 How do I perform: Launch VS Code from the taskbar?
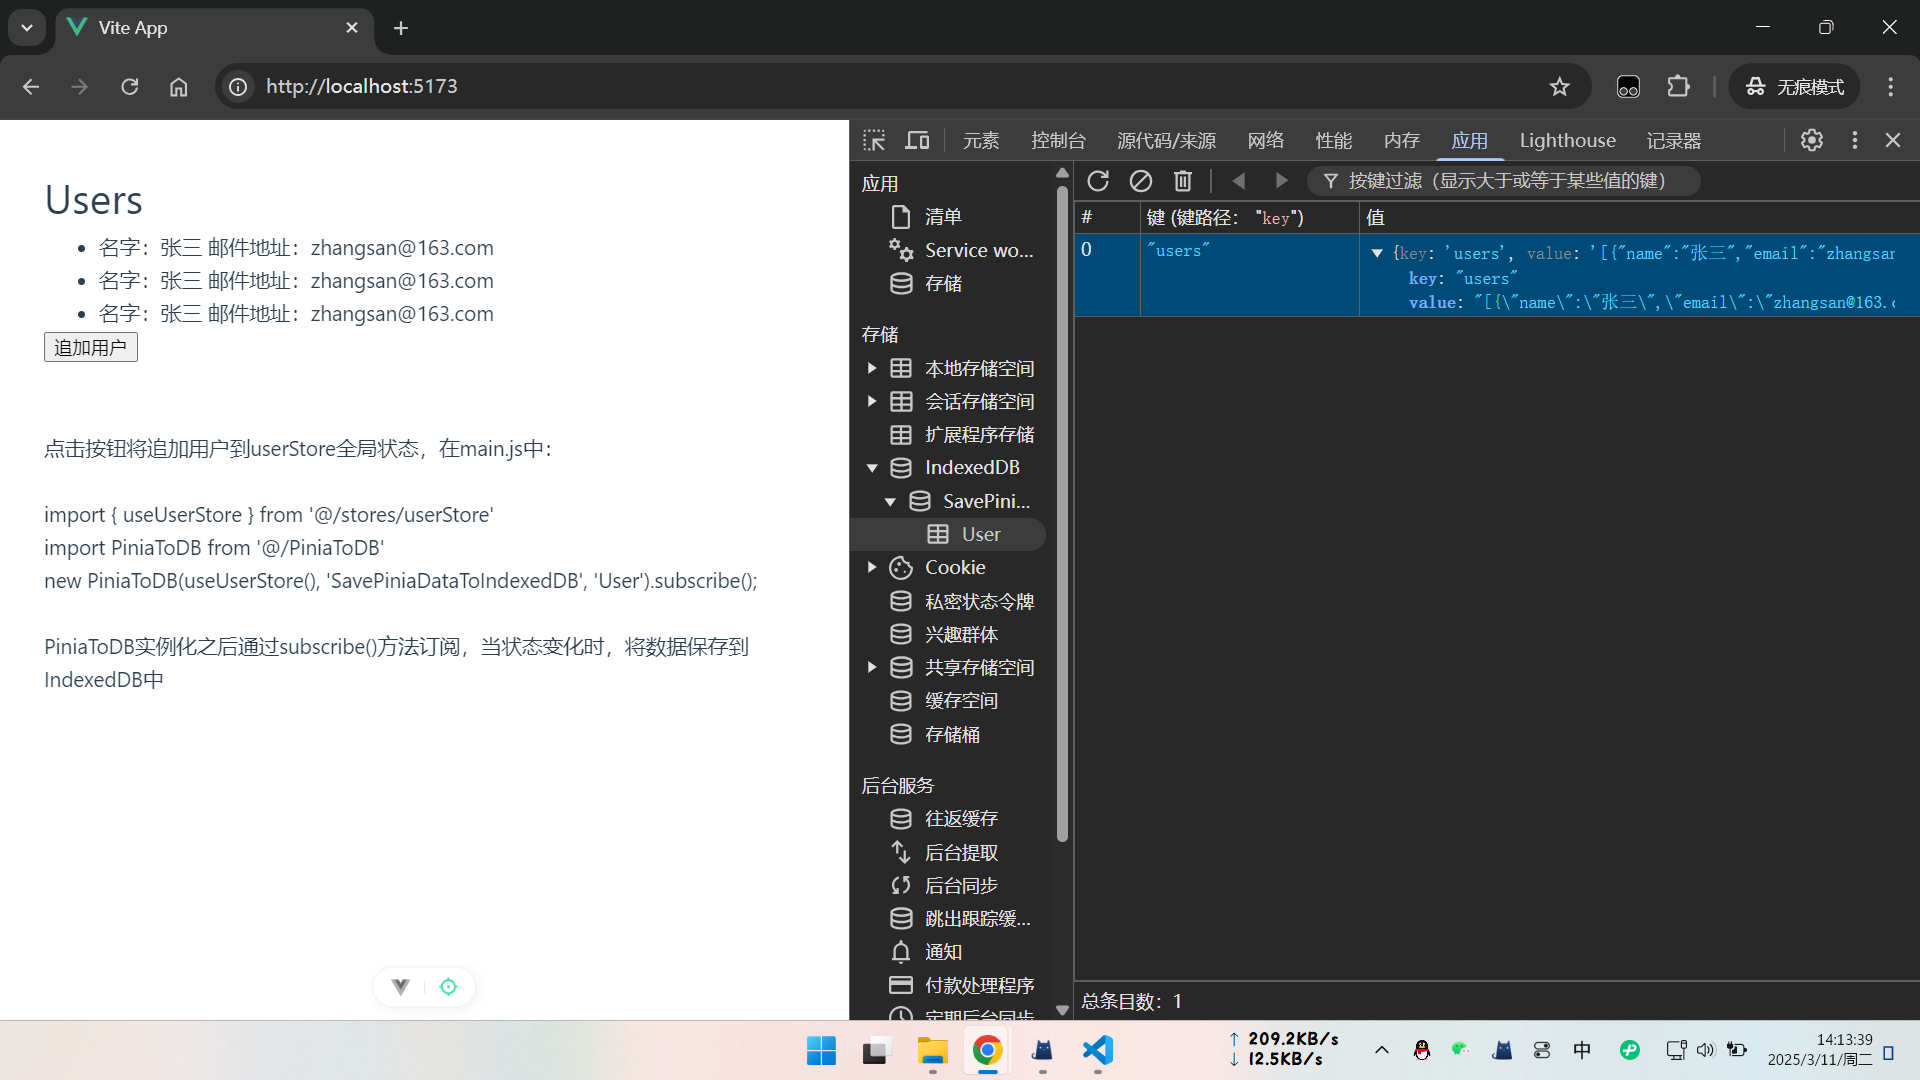(x=1097, y=1051)
